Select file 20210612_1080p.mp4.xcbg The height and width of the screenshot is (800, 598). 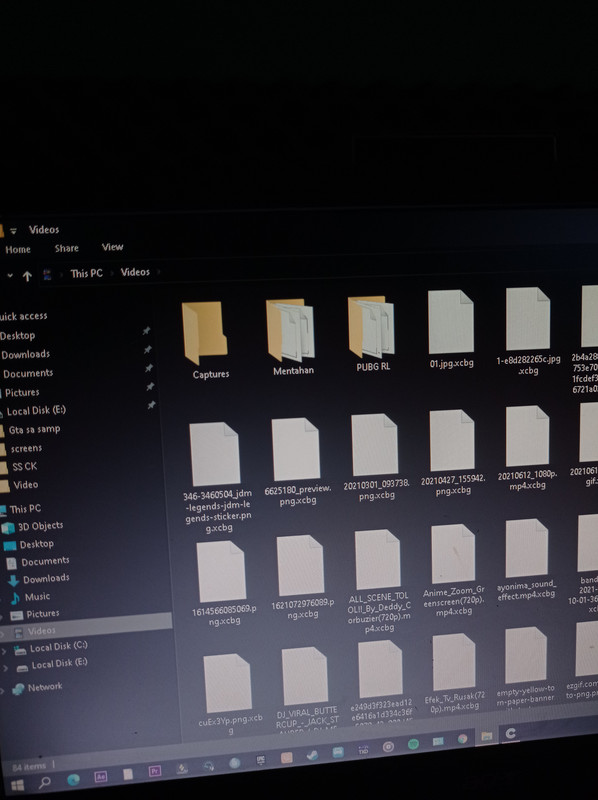click(x=528, y=447)
